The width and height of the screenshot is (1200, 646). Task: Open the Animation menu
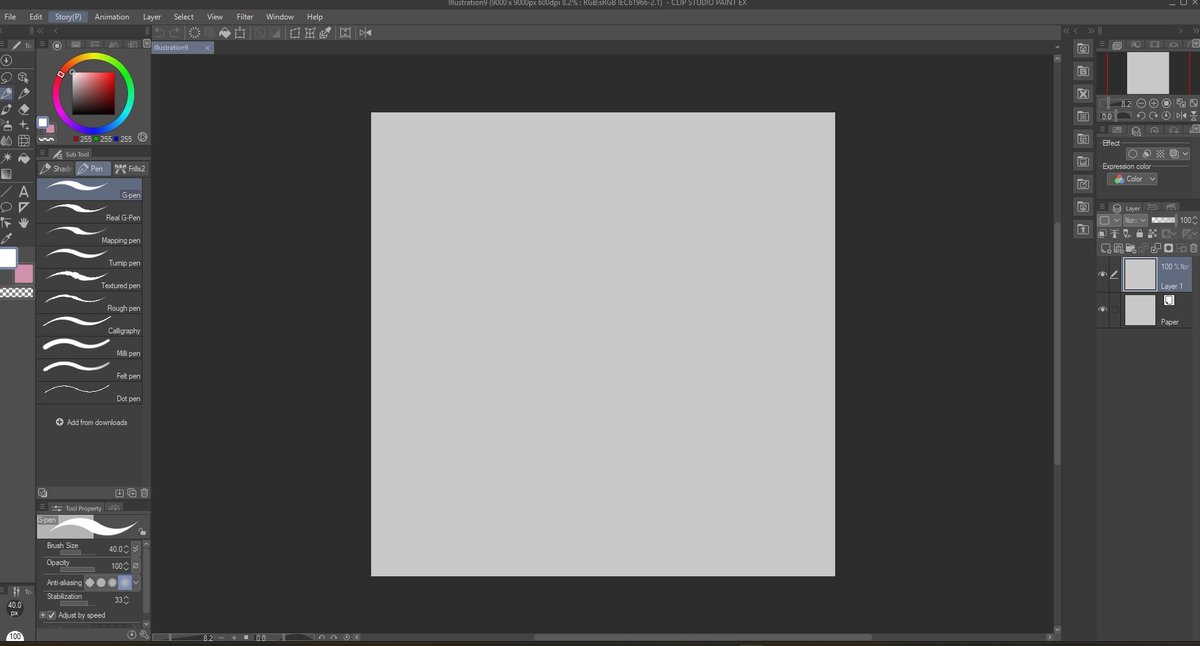point(112,17)
